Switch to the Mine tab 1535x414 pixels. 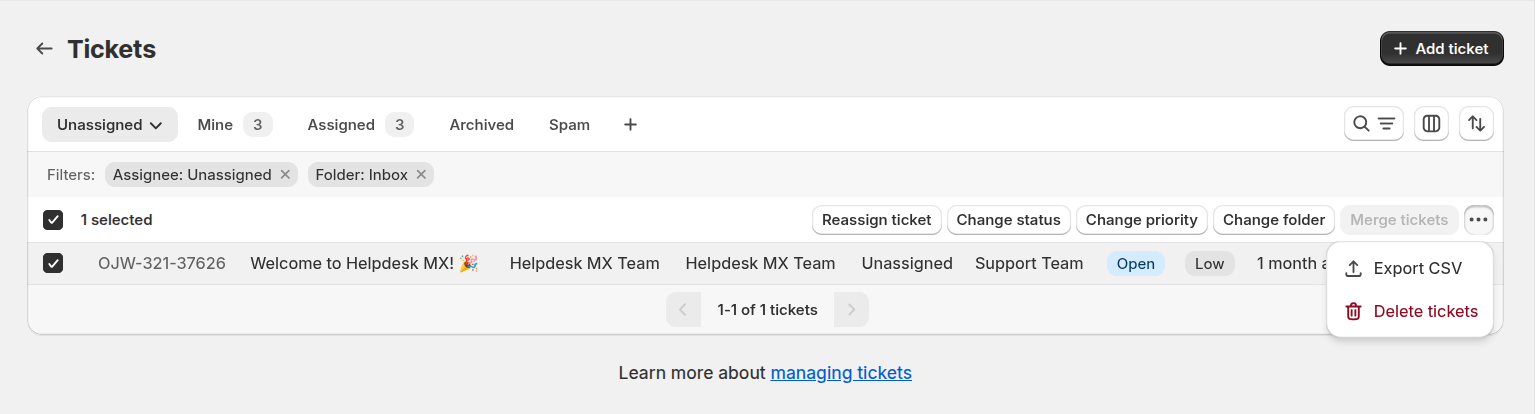coord(232,125)
